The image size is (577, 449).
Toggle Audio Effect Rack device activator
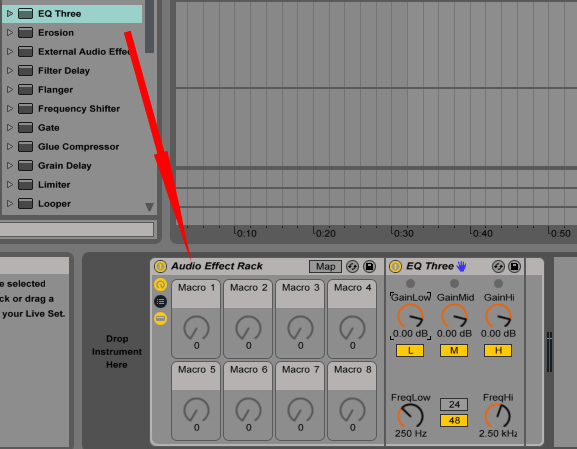pyautogui.click(x=160, y=266)
